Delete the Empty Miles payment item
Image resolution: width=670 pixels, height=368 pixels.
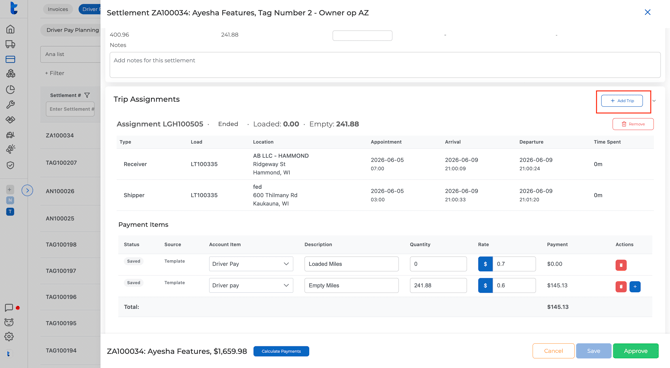(x=621, y=286)
